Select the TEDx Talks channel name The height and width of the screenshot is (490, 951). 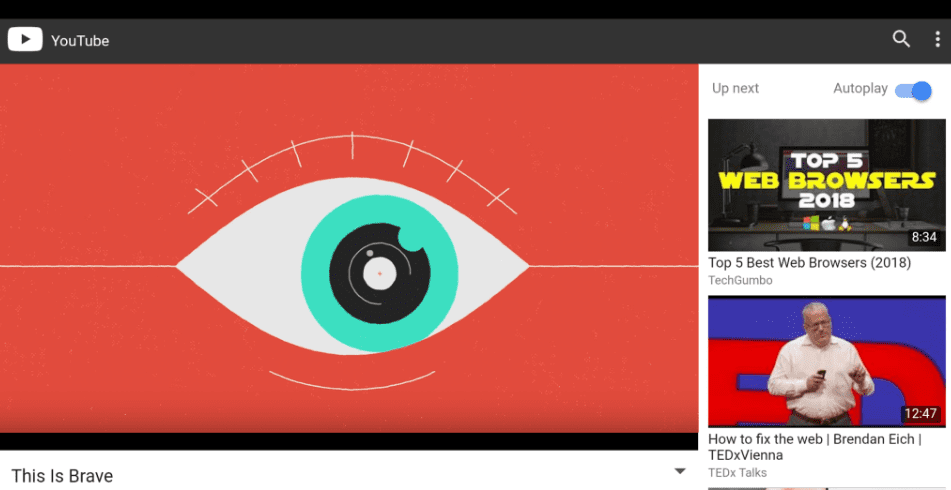pos(738,472)
